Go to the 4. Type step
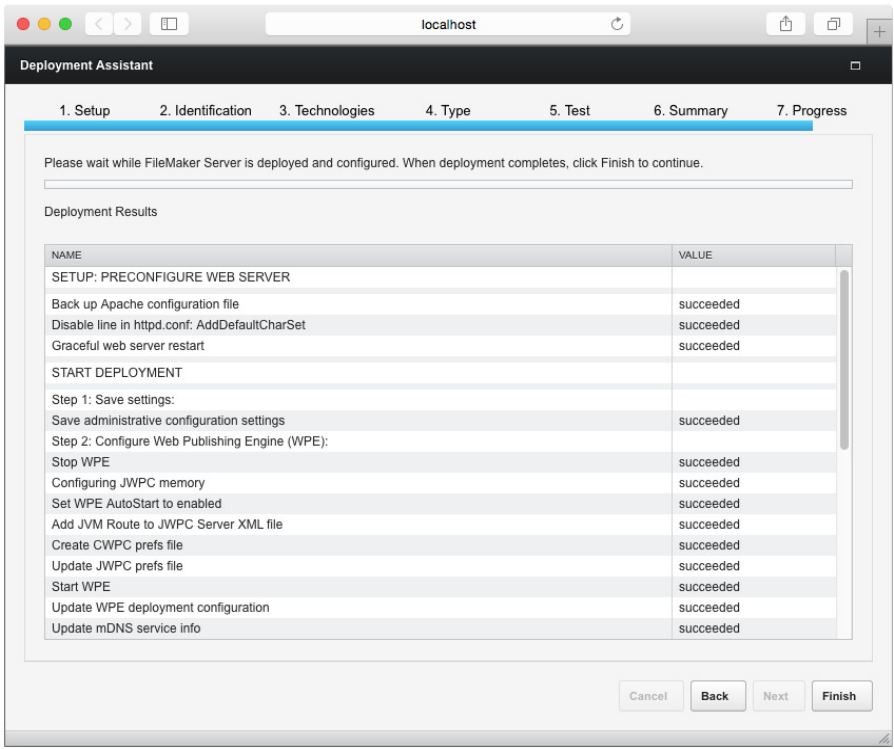 coord(448,111)
